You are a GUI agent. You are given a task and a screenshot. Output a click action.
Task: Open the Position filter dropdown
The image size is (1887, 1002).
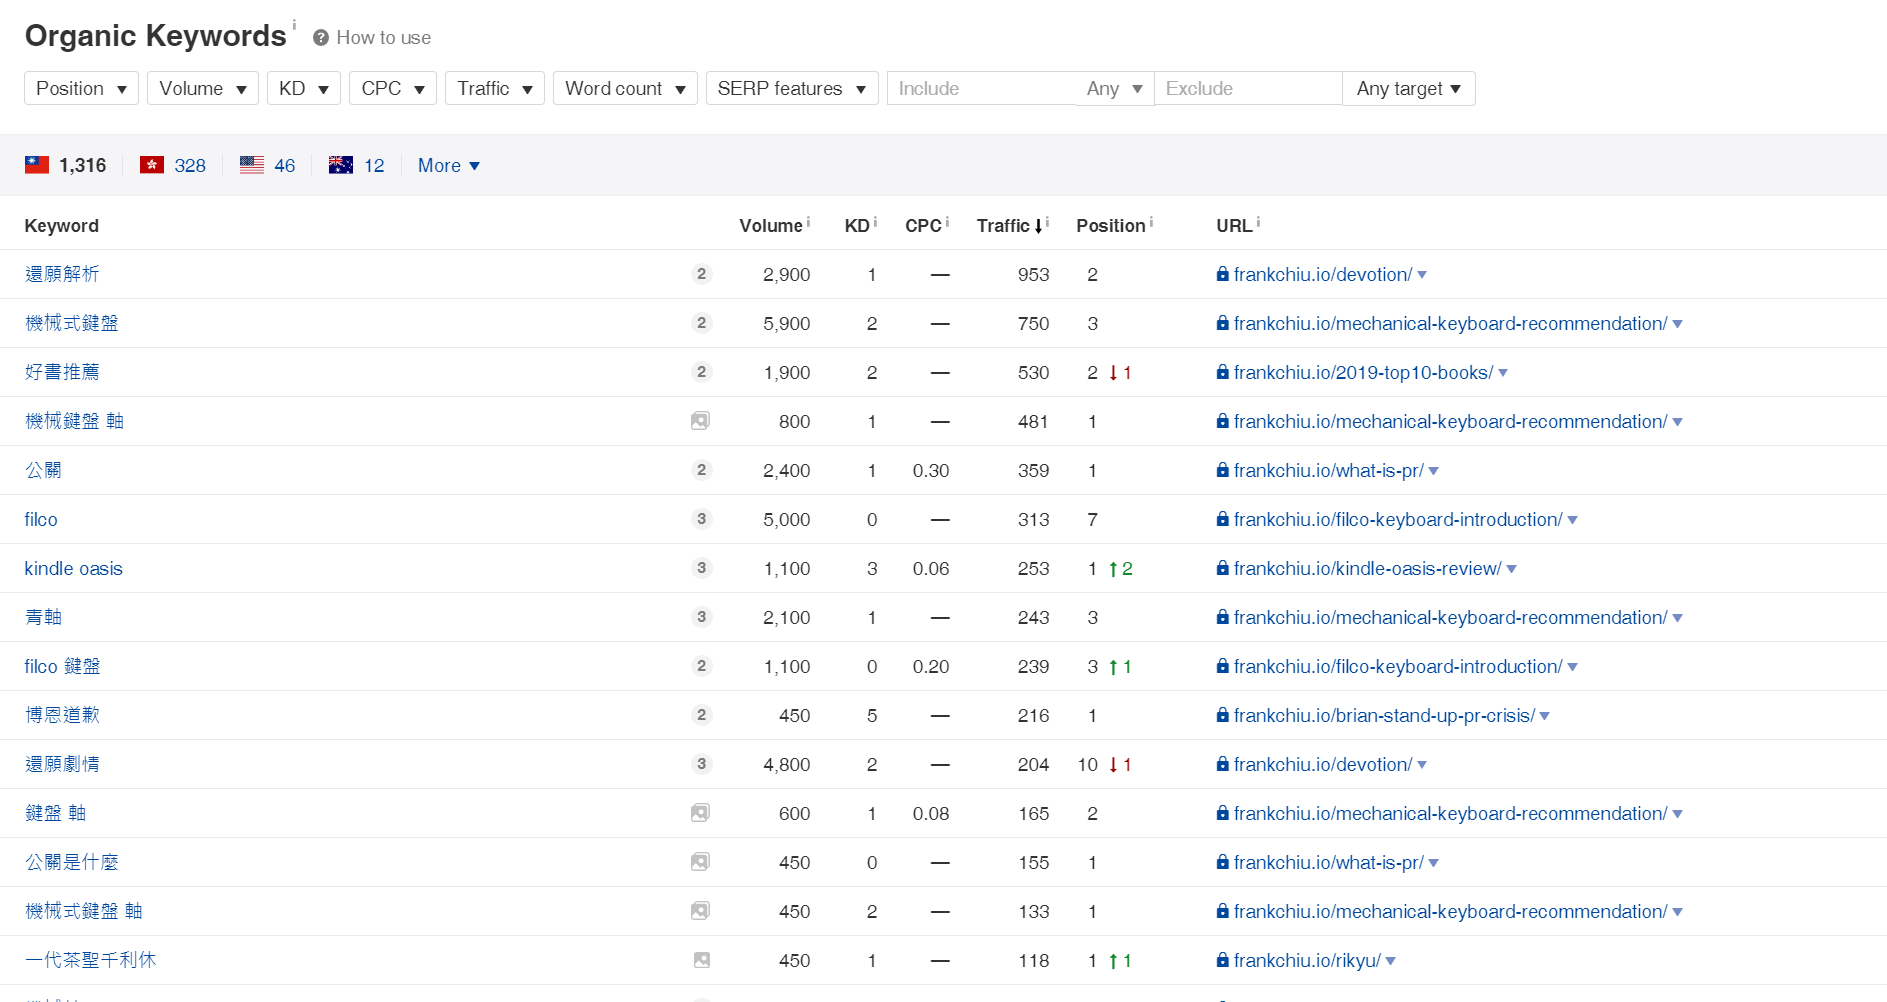click(81, 88)
